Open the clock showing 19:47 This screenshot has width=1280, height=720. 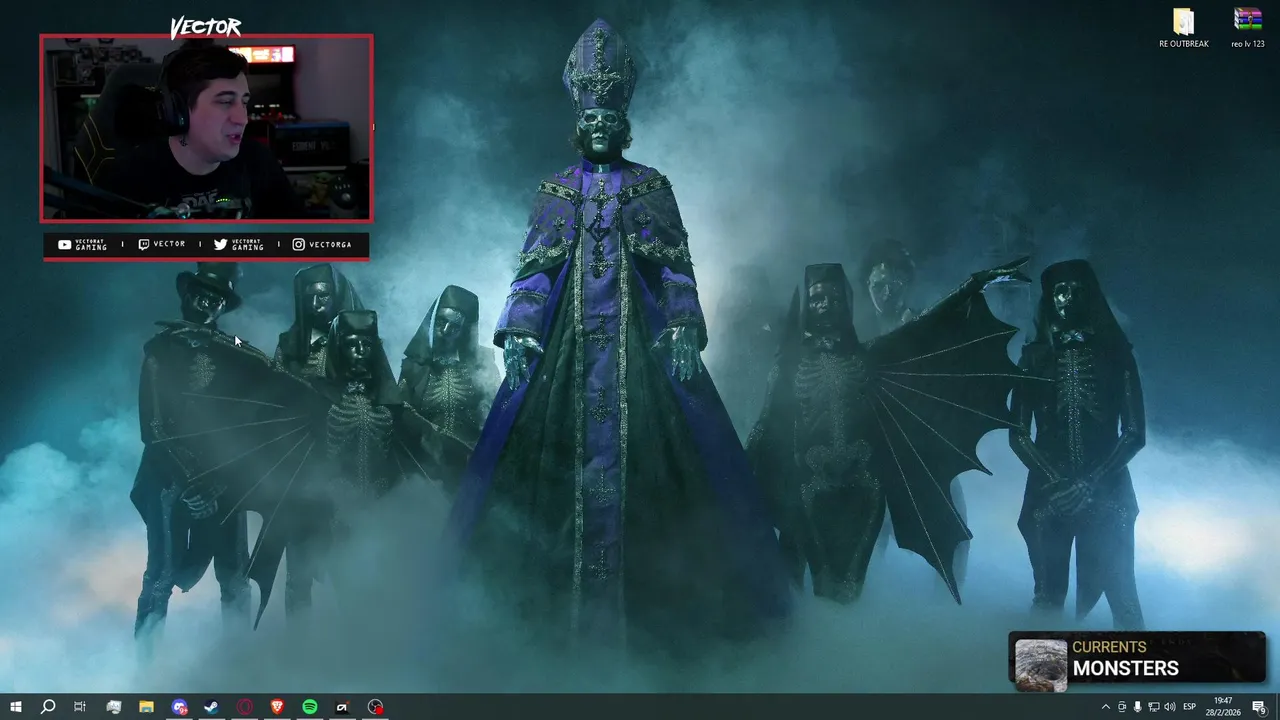1223,707
